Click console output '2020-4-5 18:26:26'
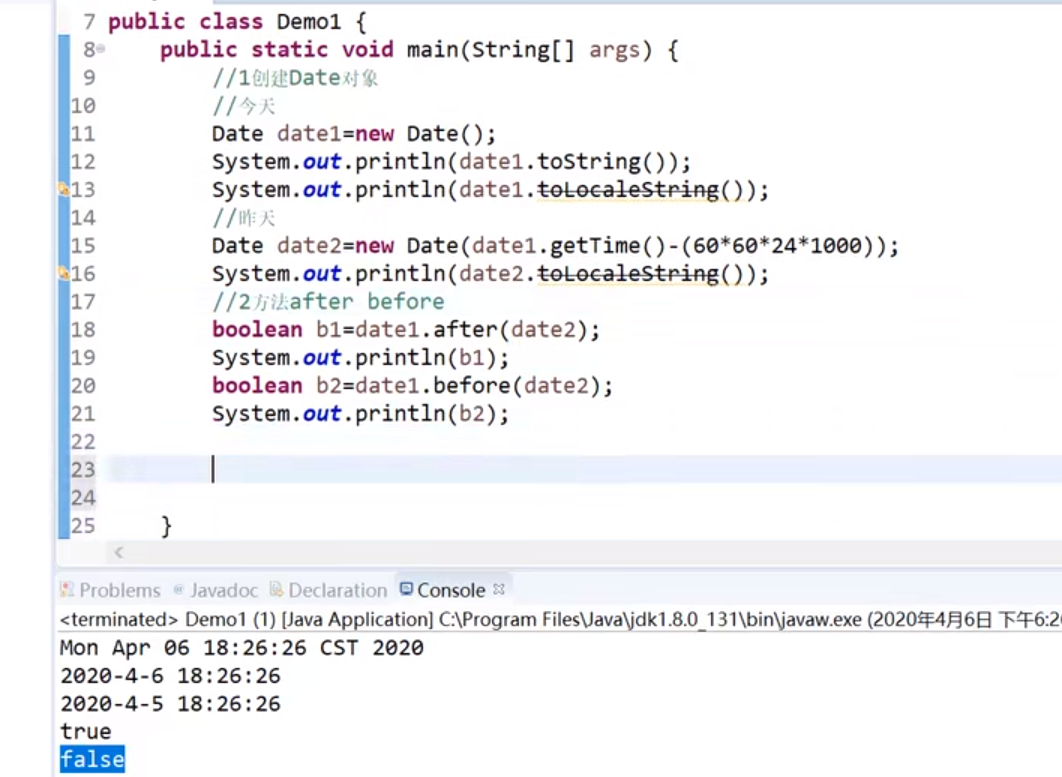The image size is (1062, 777). pyautogui.click(x=170, y=703)
